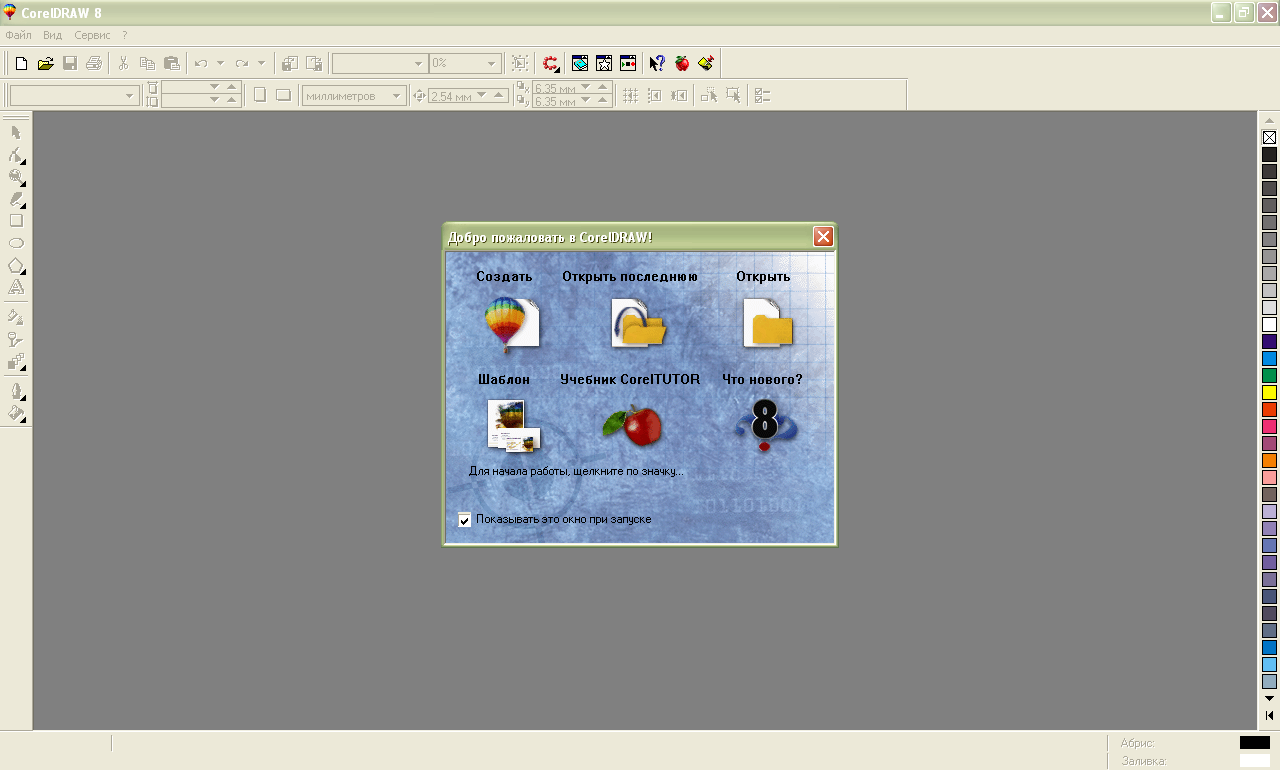
Task: Select the Freehand pencil tool
Action: (16, 199)
